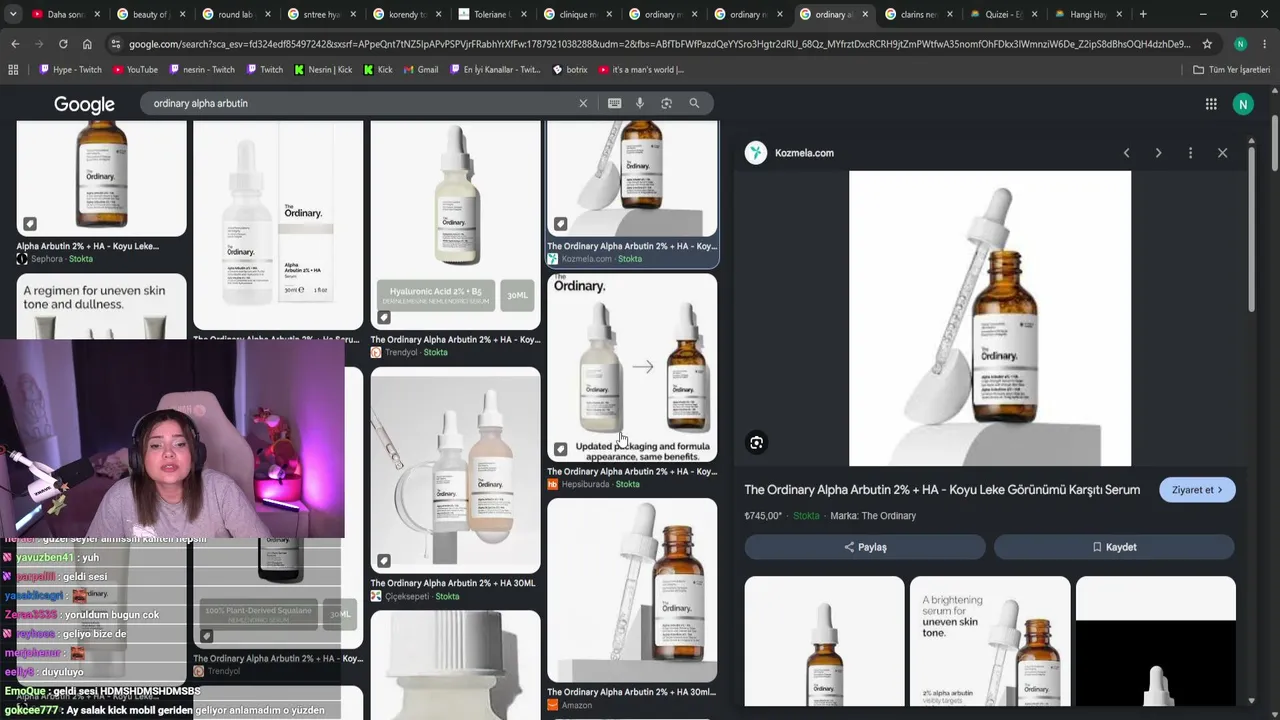The height and width of the screenshot is (720, 1280).
Task: Click the large preview image of serum
Action: (990, 318)
